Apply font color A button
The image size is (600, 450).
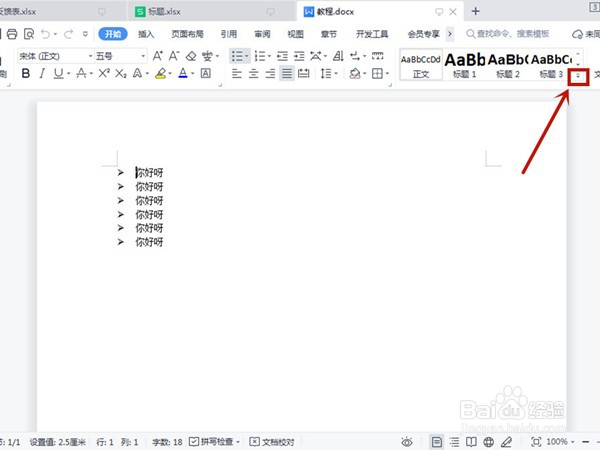(x=183, y=73)
